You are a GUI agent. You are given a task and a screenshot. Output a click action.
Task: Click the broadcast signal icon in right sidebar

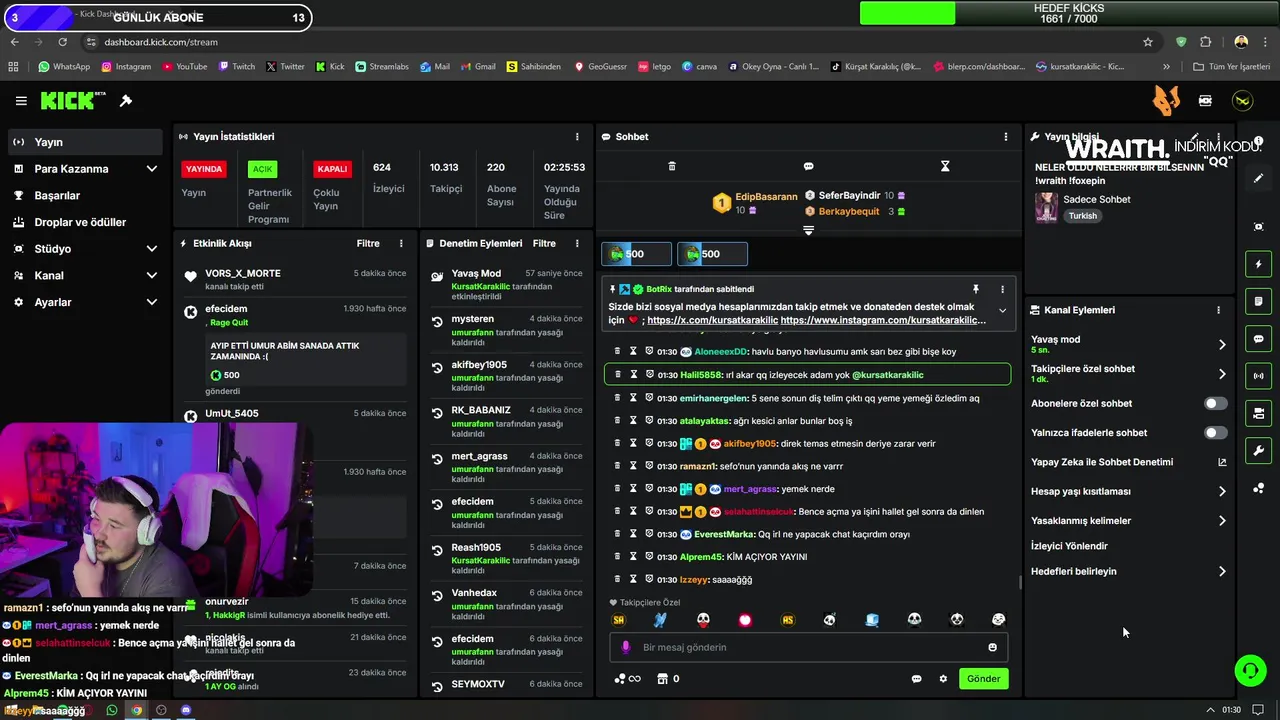[1259, 376]
